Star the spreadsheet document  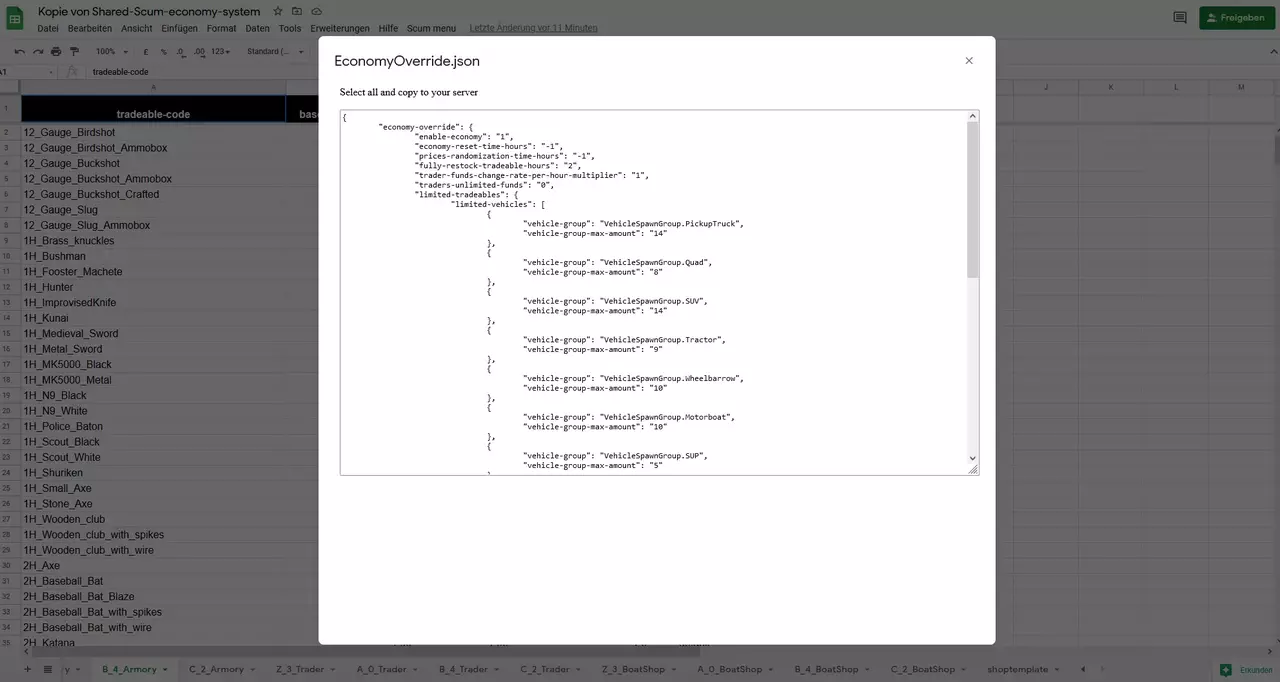tap(279, 11)
